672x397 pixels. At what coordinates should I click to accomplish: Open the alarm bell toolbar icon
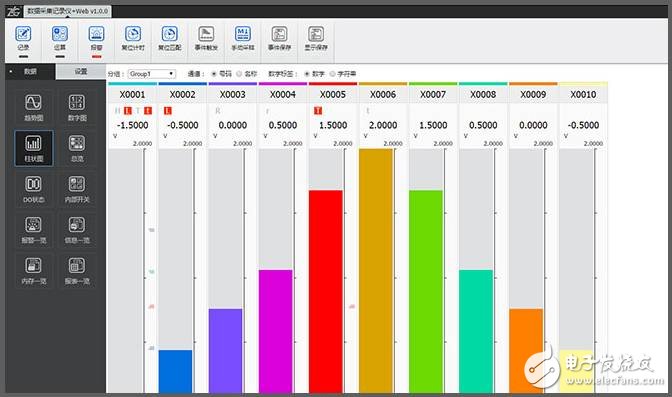pyautogui.click(x=96, y=34)
